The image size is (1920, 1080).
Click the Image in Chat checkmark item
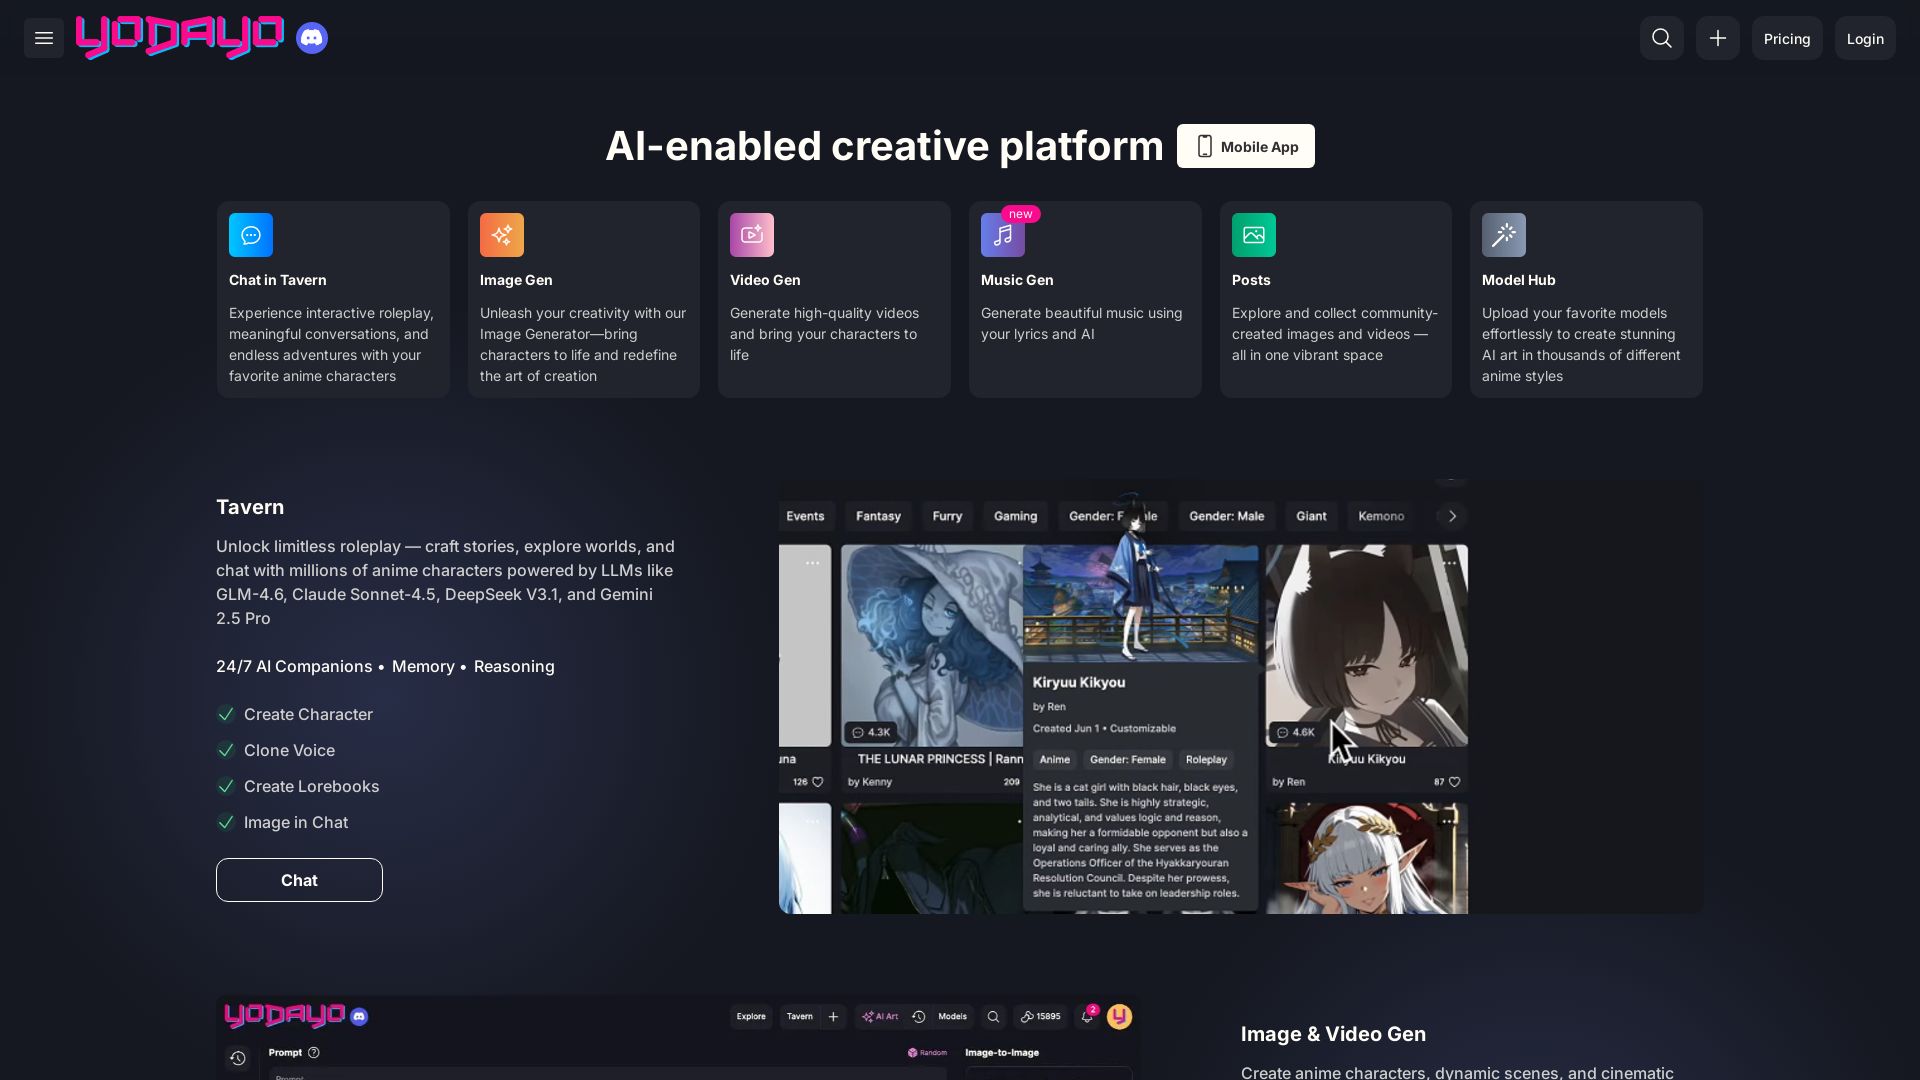click(284, 822)
